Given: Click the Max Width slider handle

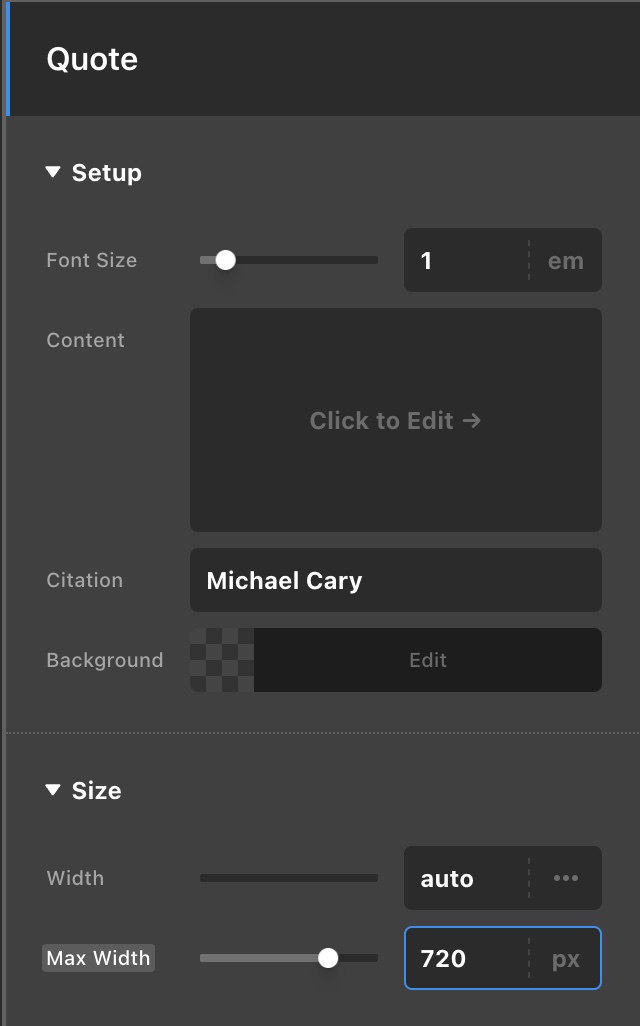Looking at the screenshot, I should pos(328,958).
